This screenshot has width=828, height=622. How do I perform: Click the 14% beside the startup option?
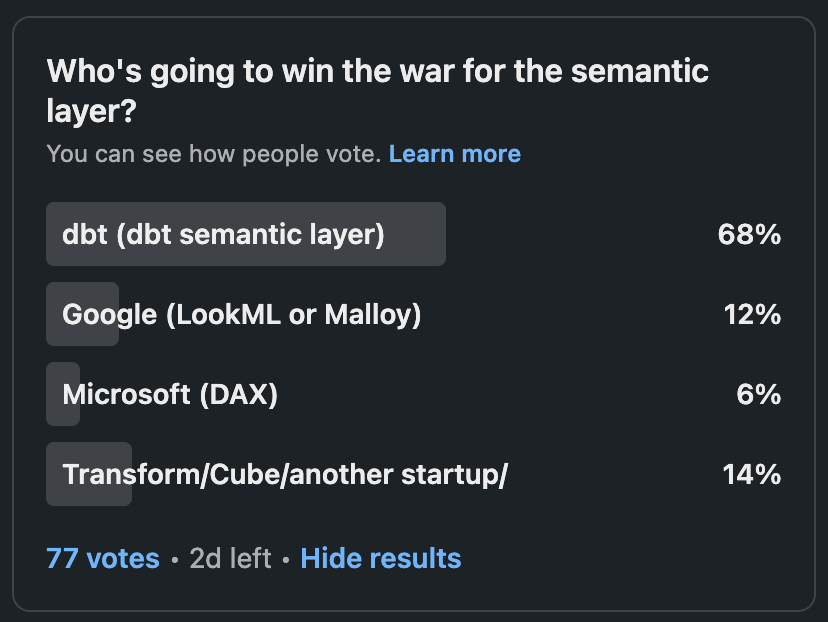(751, 474)
